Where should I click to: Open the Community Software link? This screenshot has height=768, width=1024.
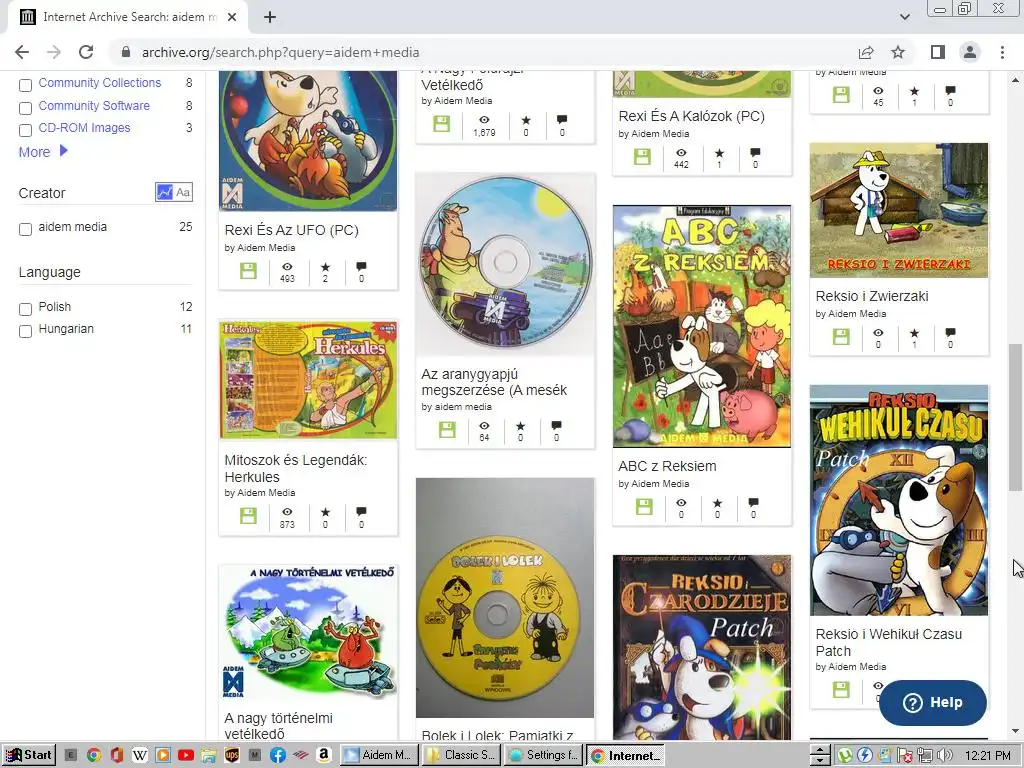coord(94,105)
